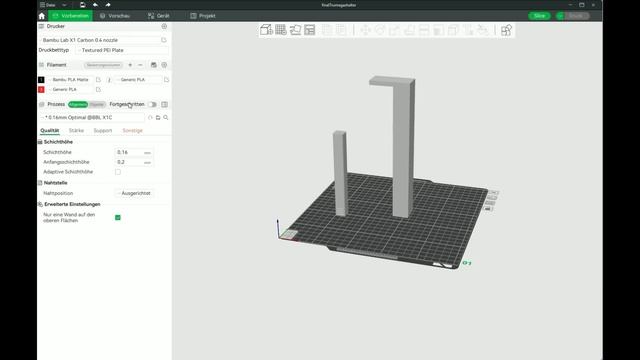The height and width of the screenshot is (360, 640).
Task: Enable the Adaptive Schichthöhe checkbox
Action: click(x=118, y=172)
